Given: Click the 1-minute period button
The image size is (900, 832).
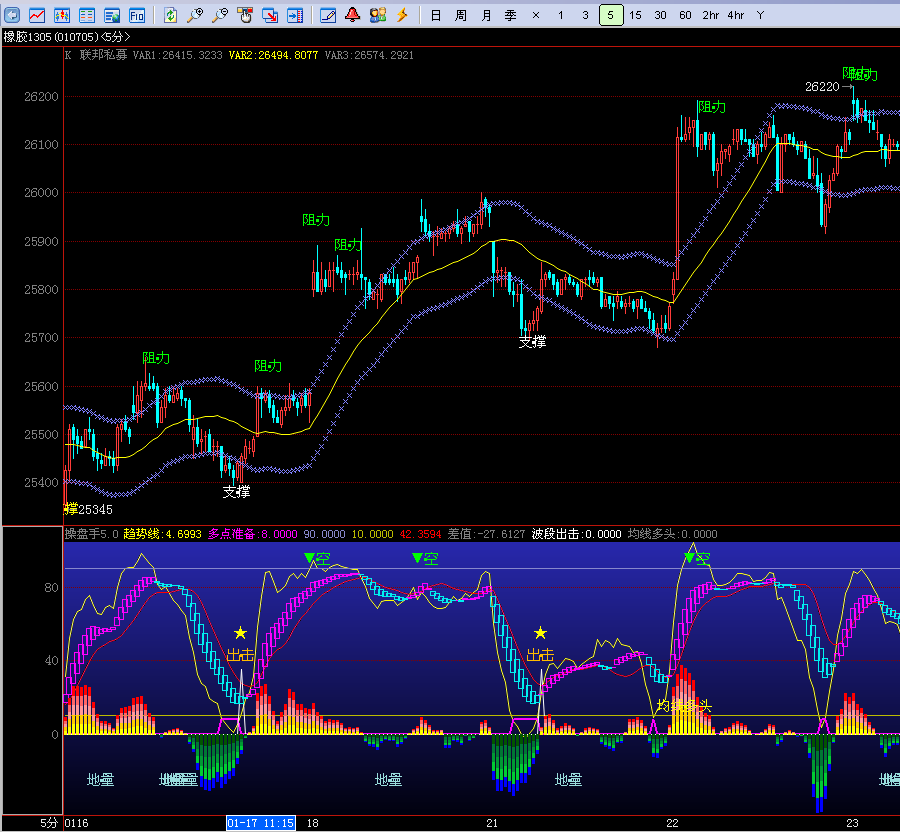Looking at the screenshot, I should pos(560,15).
